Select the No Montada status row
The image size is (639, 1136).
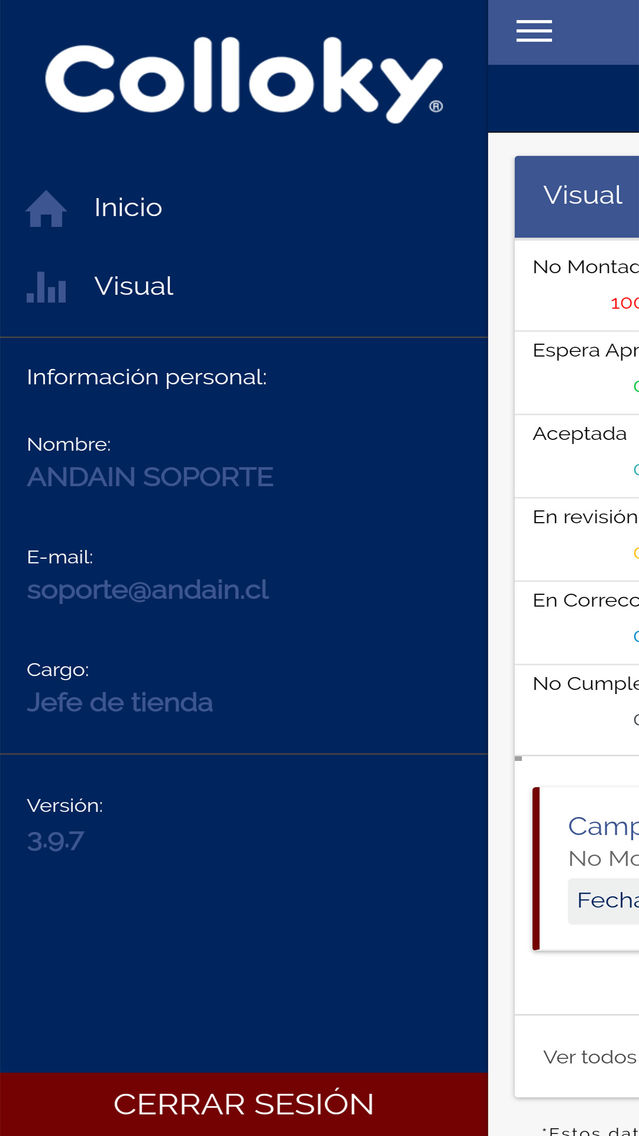[x=577, y=285]
